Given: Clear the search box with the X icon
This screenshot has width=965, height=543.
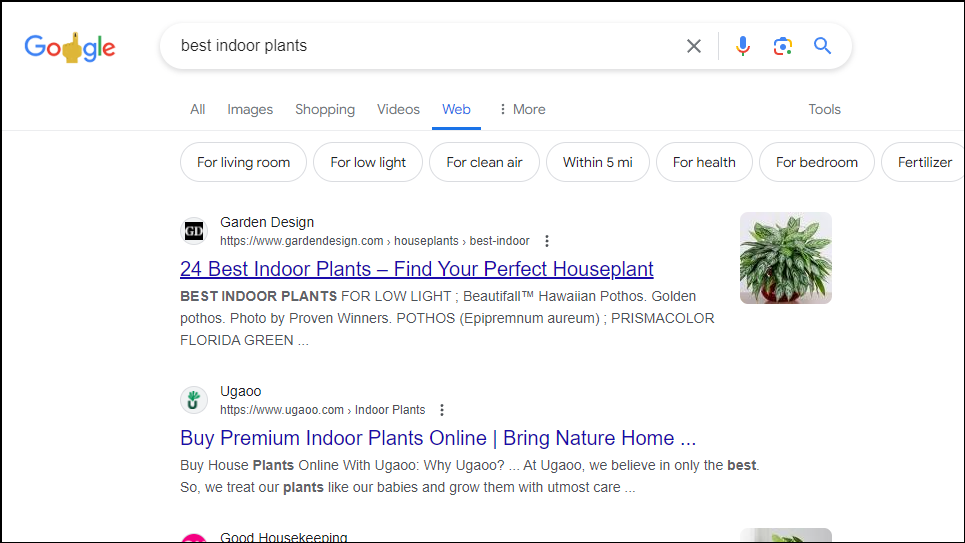Looking at the screenshot, I should pos(694,46).
